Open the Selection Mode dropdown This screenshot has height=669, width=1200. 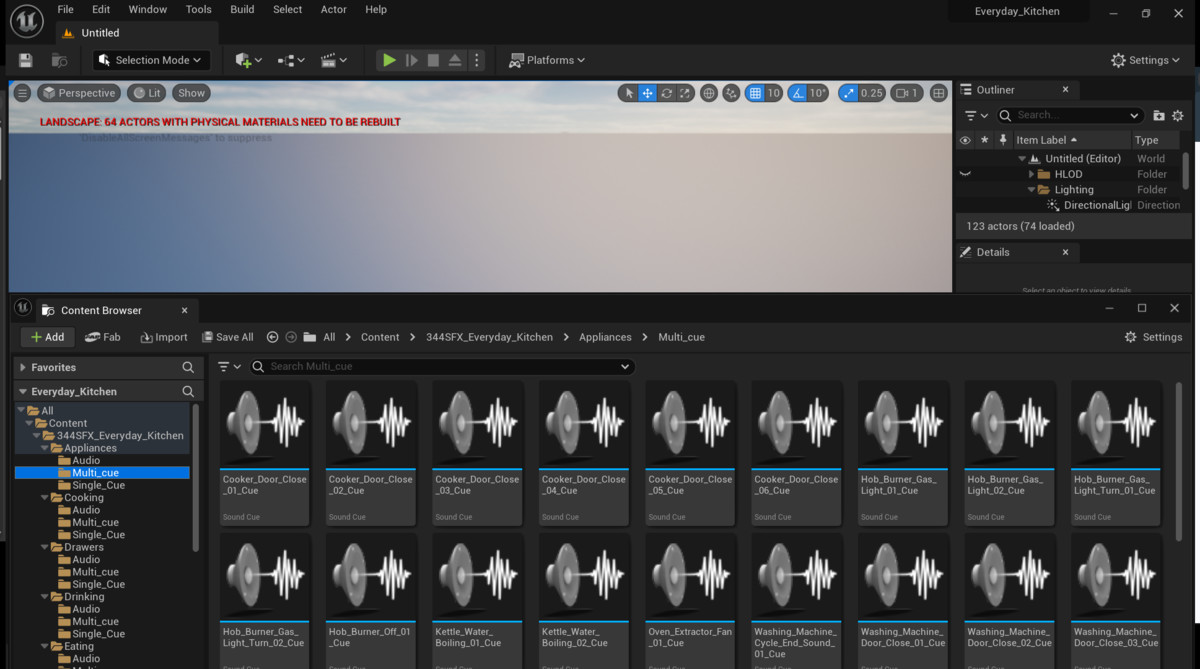pyautogui.click(x=152, y=60)
